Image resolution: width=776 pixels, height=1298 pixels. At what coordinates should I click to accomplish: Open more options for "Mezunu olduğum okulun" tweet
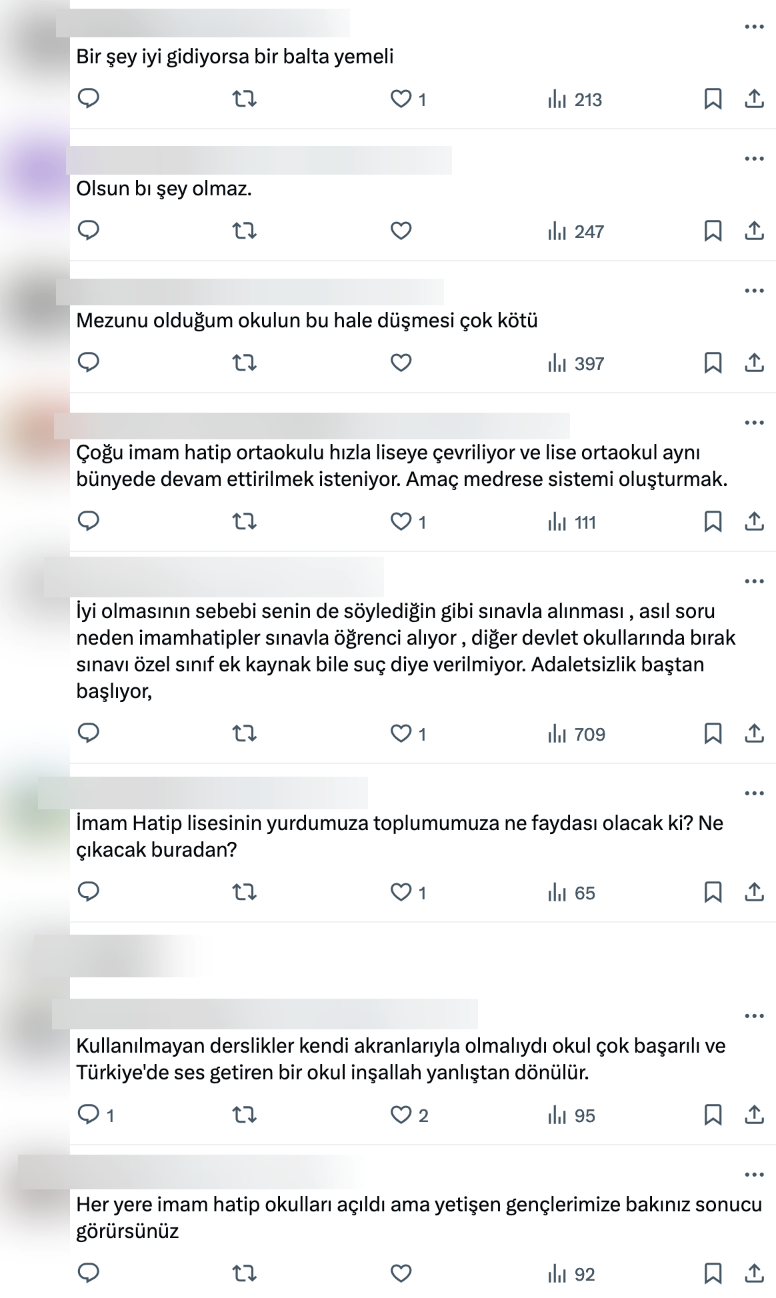tap(755, 289)
